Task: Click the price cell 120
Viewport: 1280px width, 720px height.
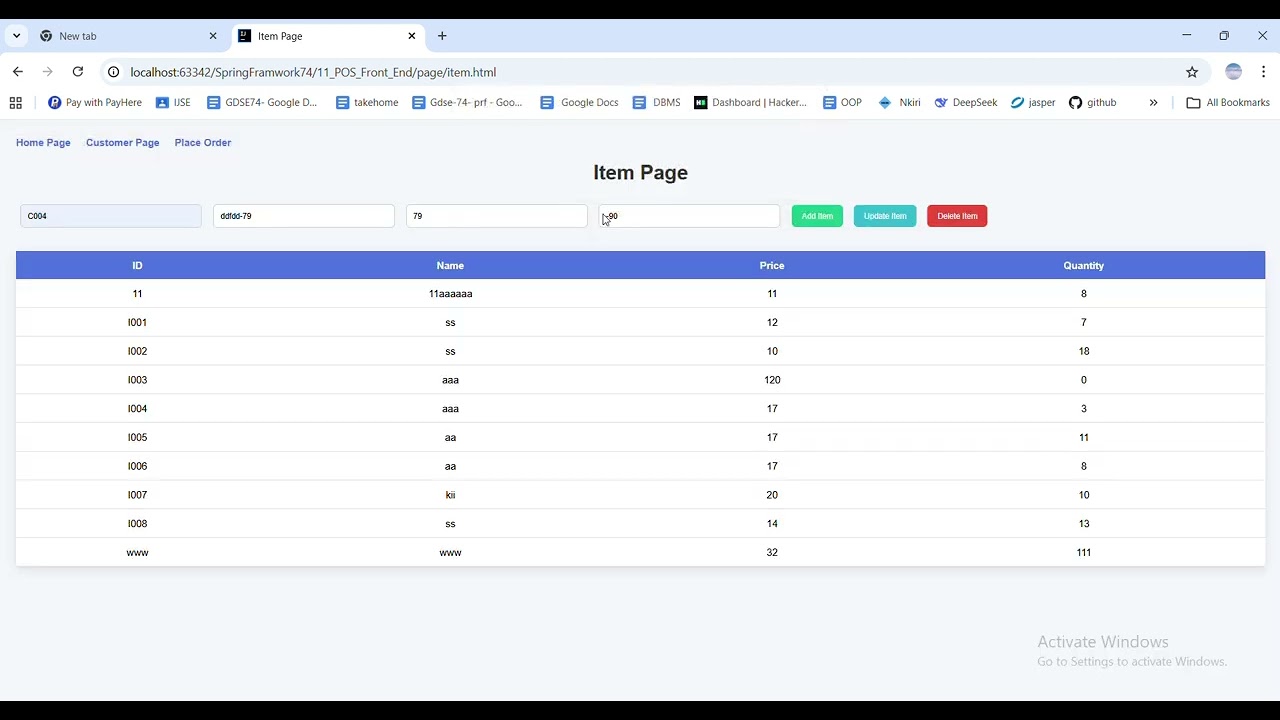Action: tap(772, 380)
